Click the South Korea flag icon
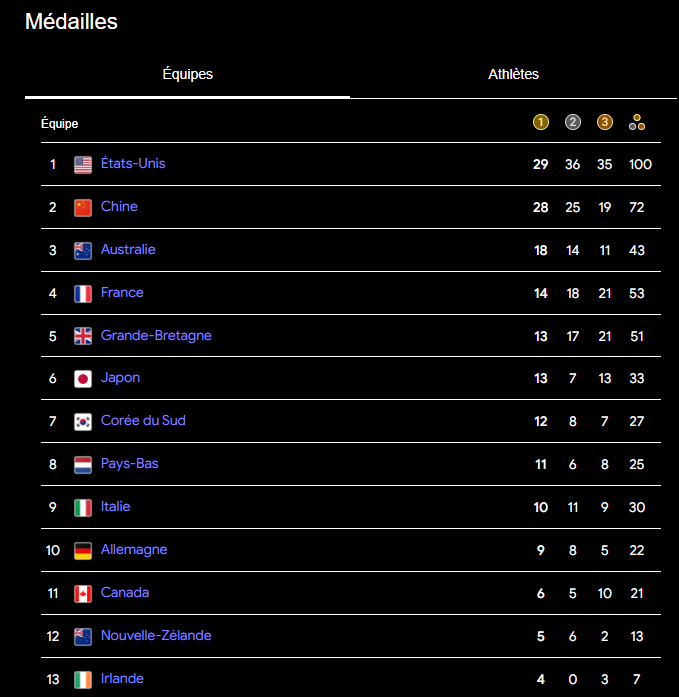 [x=83, y=422]
